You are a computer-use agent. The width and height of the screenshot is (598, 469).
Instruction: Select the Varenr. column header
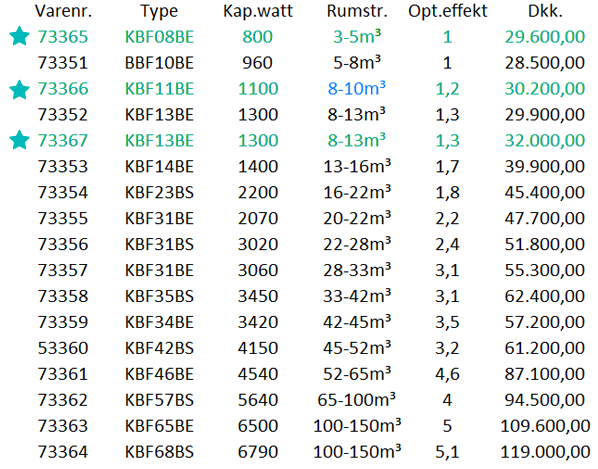[x=63, y=11]
